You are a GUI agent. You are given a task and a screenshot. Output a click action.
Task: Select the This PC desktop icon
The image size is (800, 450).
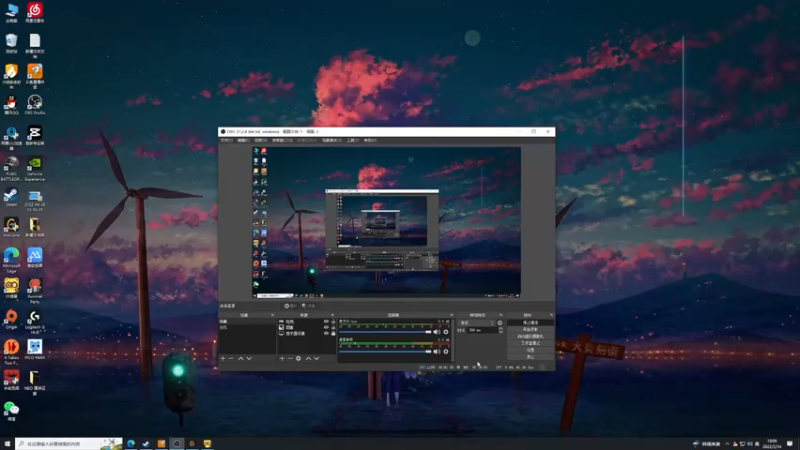click(11, 12)
